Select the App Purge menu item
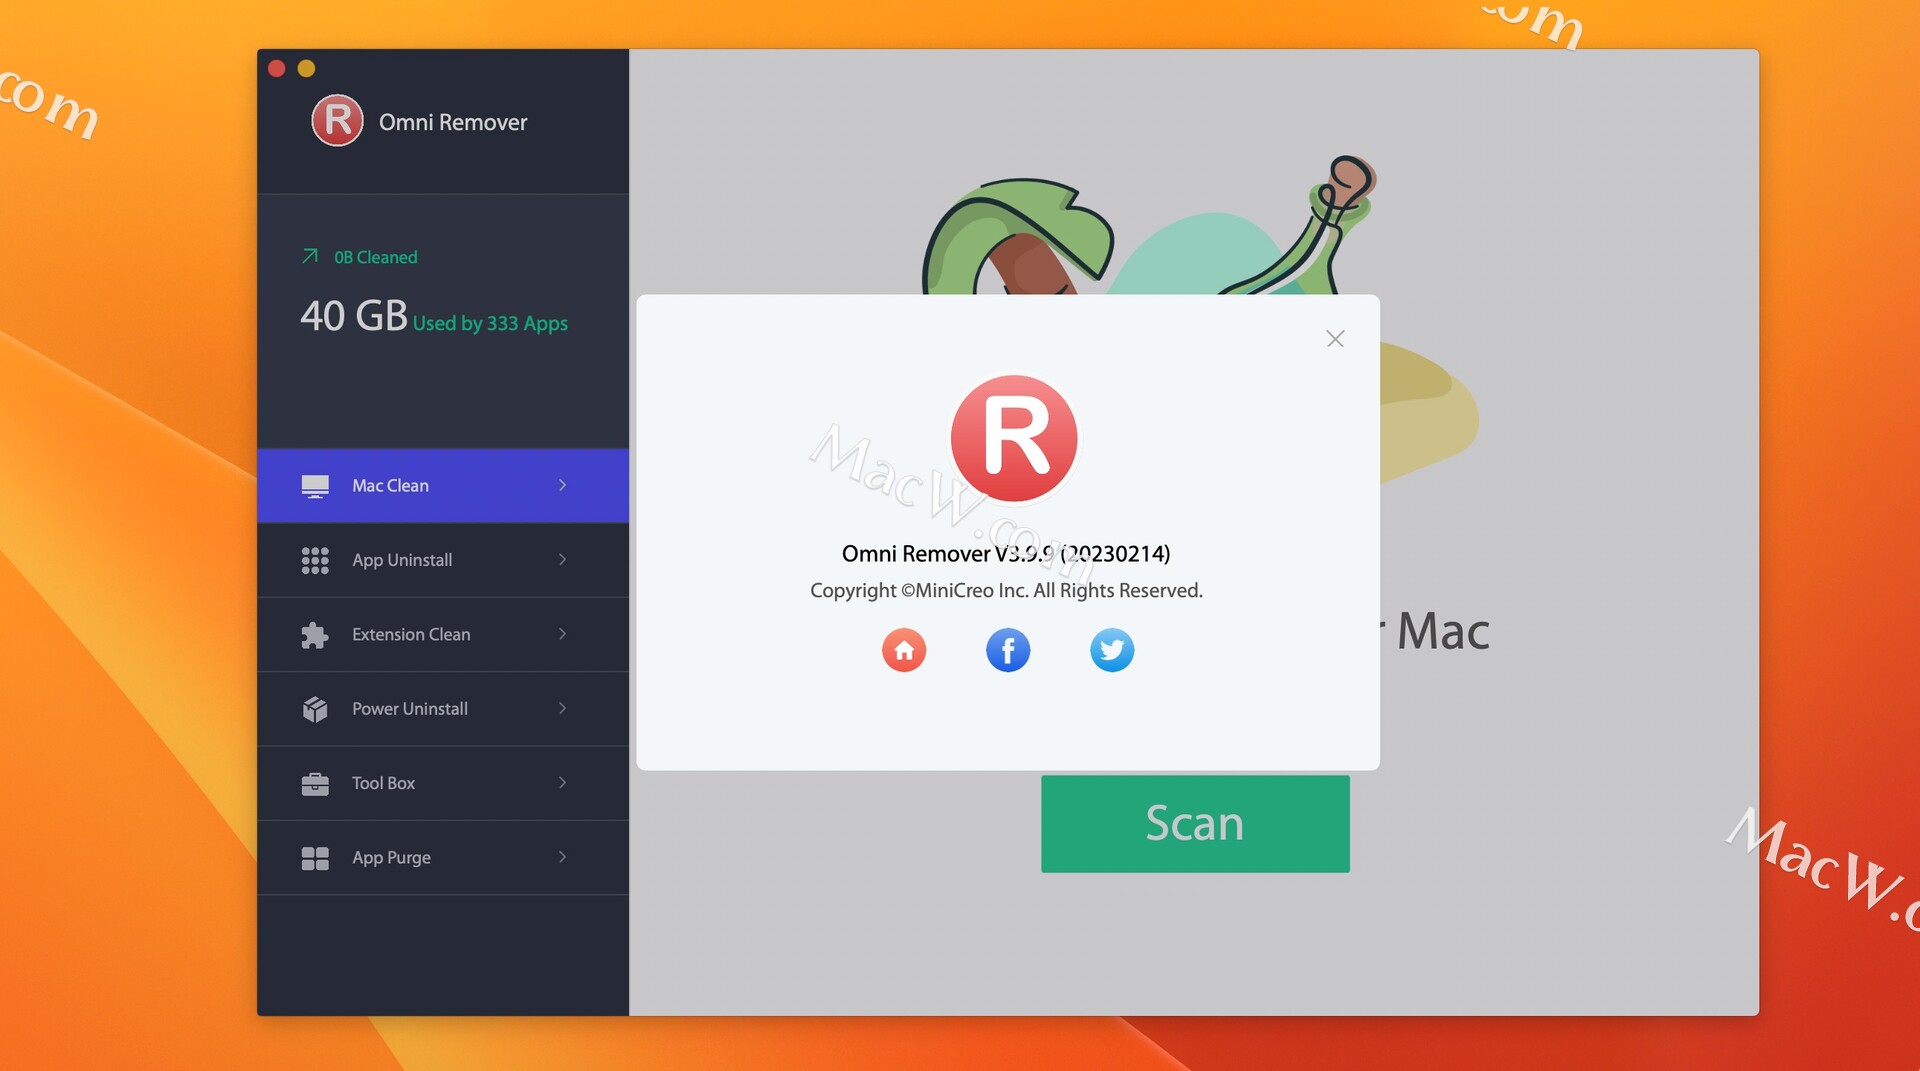The width and height of the screenshot is (1920, 1071). 443,858
